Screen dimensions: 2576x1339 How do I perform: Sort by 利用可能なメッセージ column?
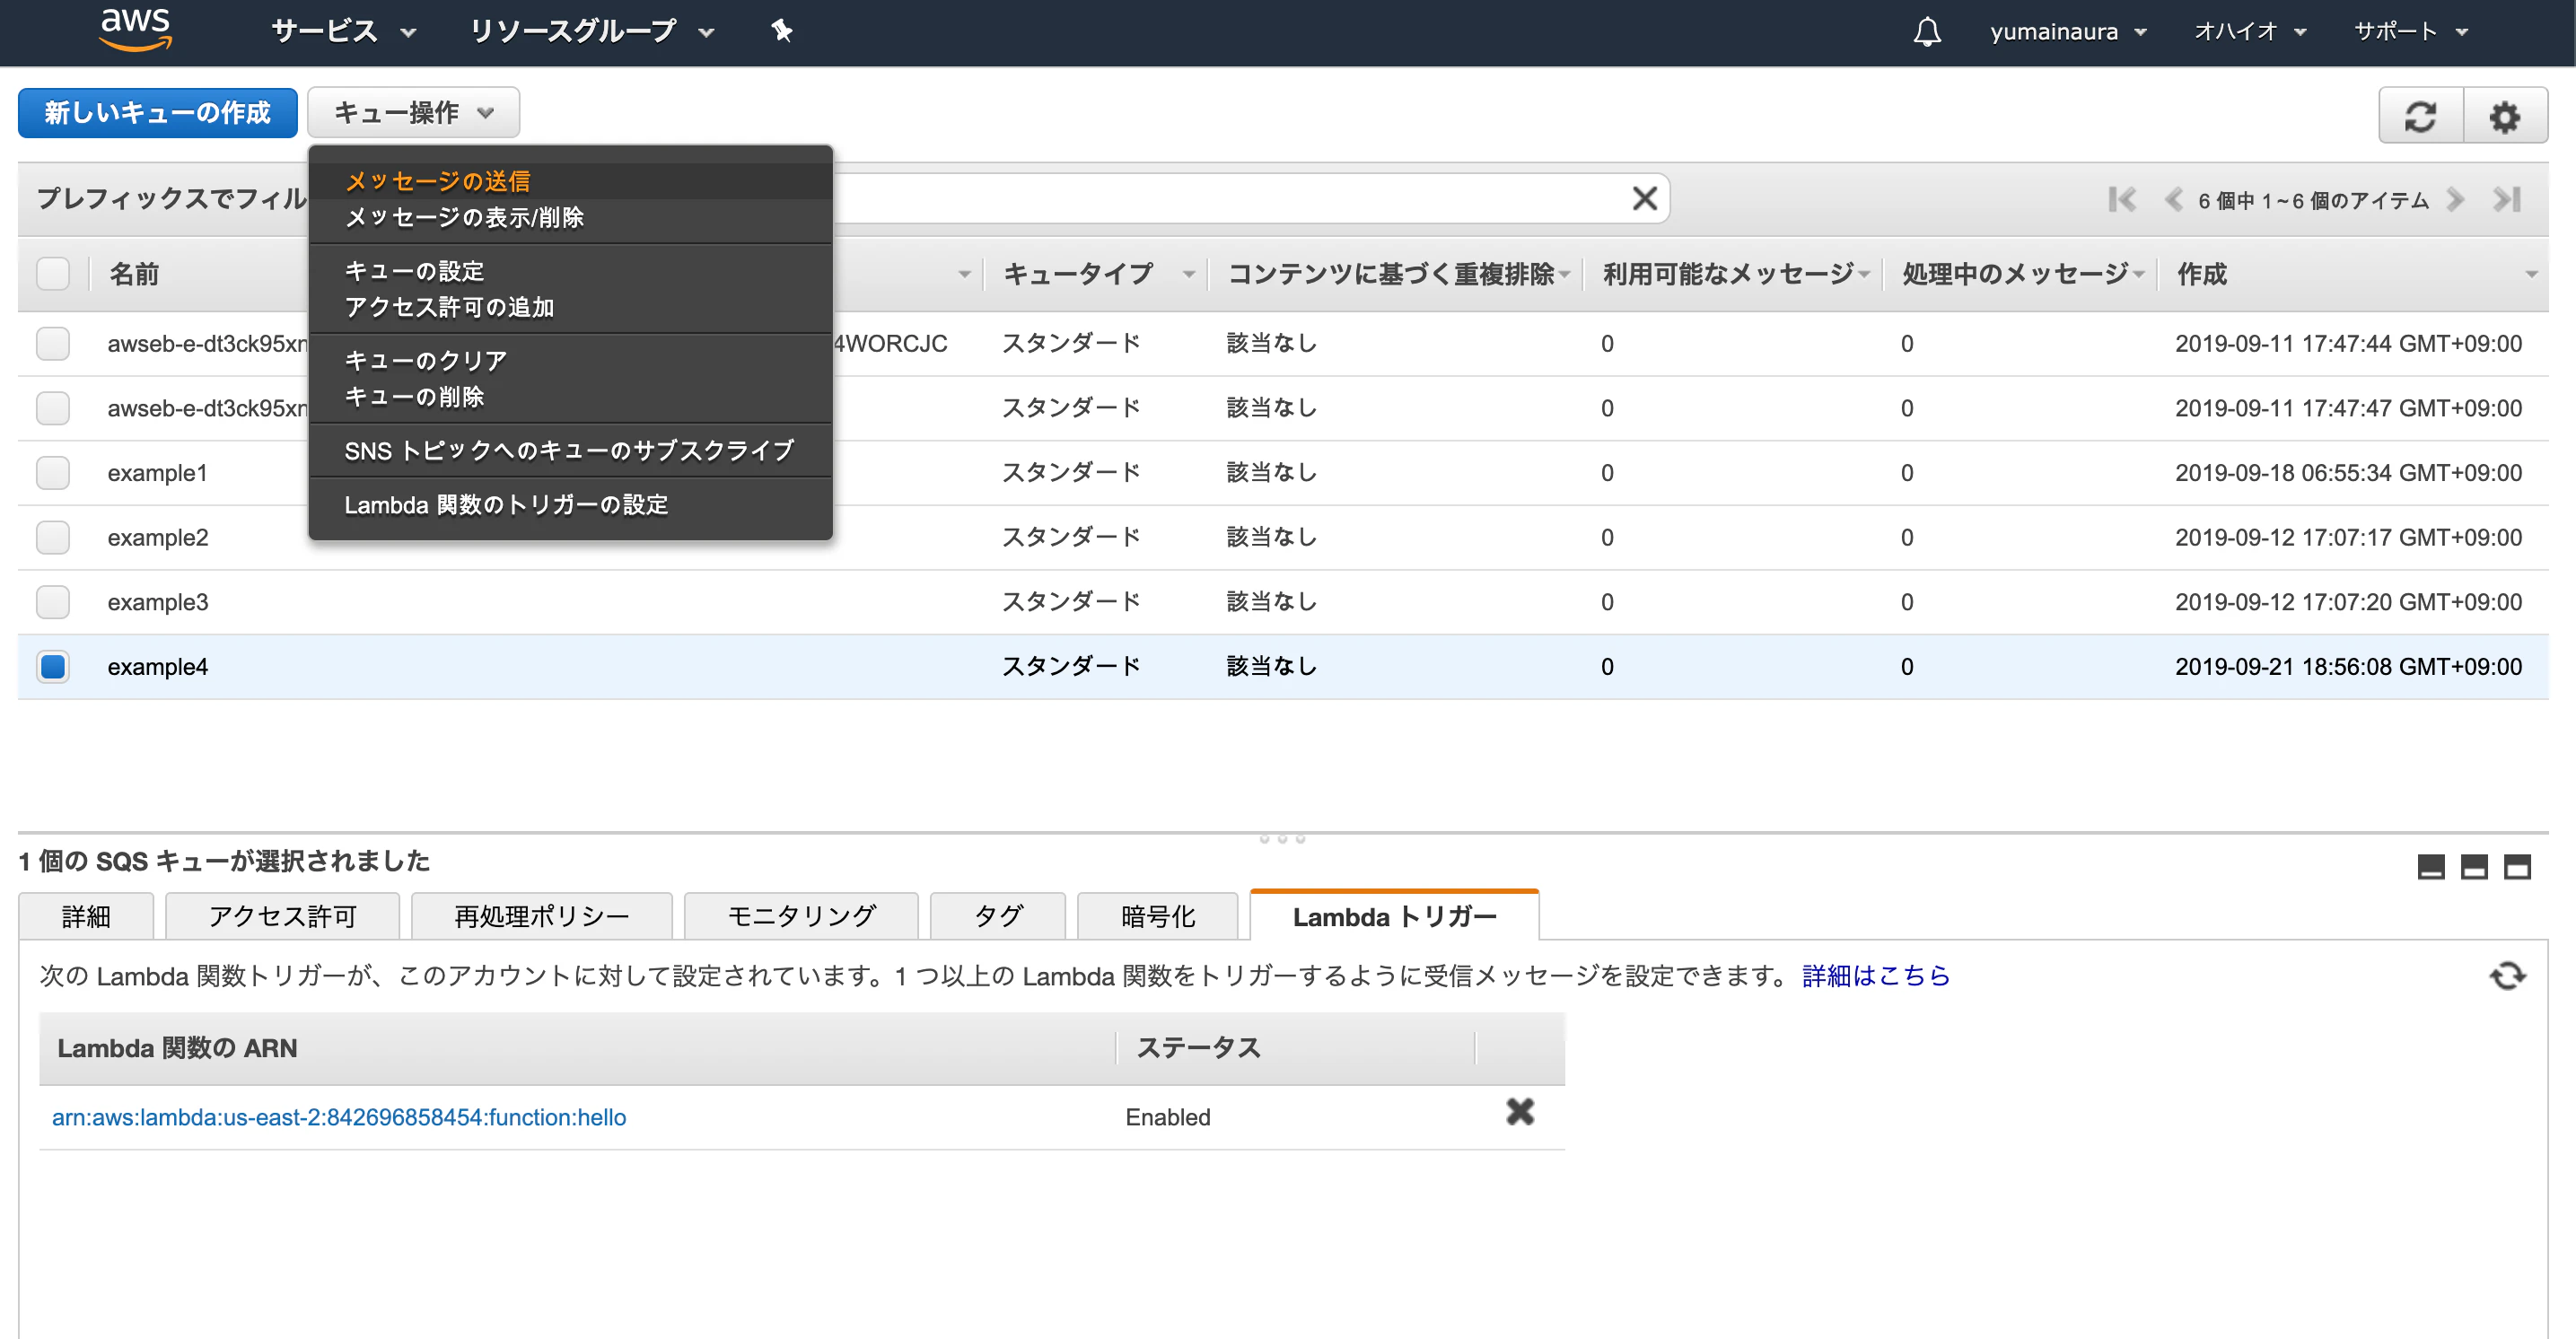click(1733, 273)
